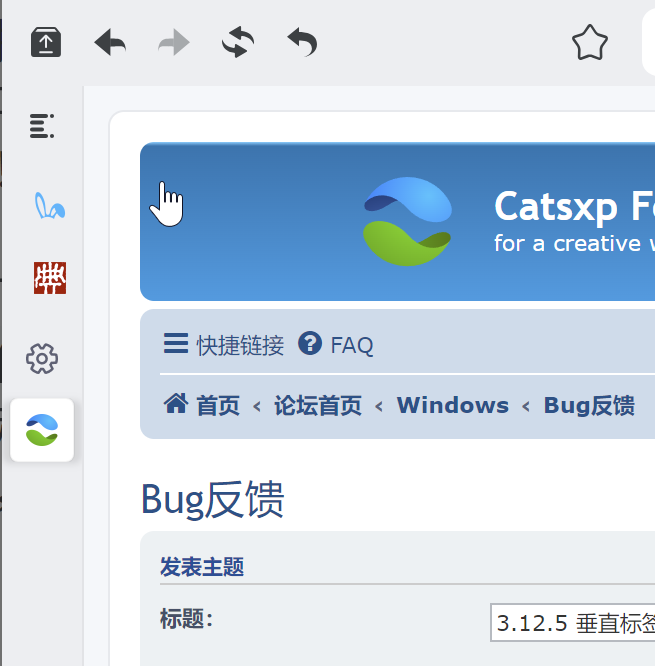Open the vertical tabs list icon

[x=42, y=126]
